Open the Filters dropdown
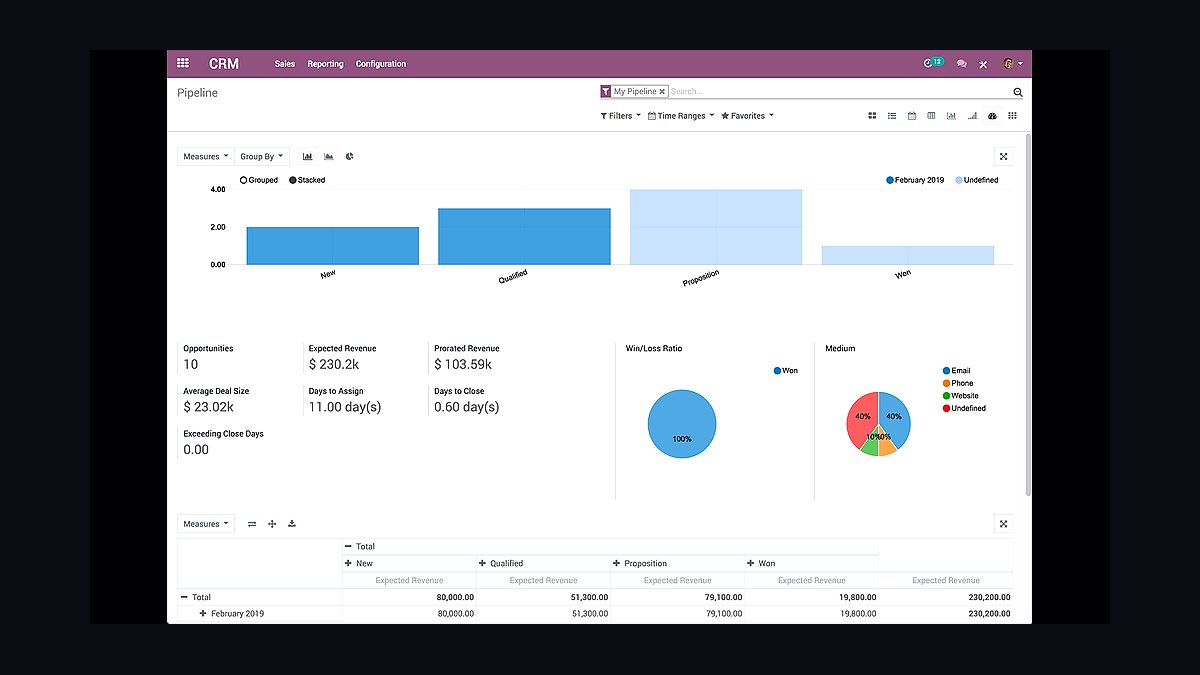 point(621,116)
